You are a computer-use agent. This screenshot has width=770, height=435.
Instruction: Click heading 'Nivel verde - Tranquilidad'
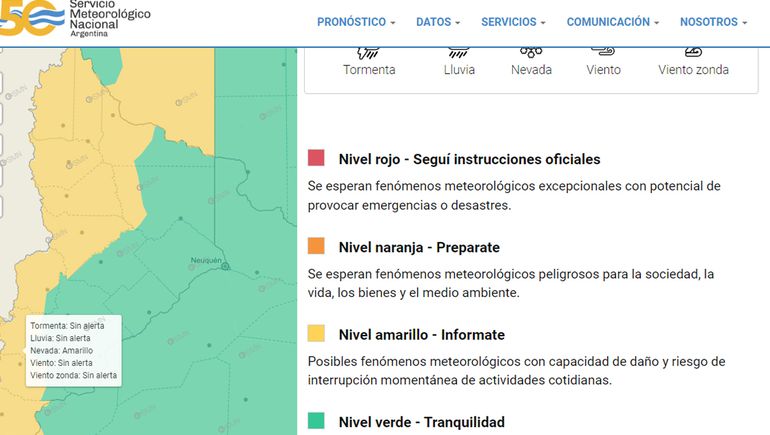422,422
